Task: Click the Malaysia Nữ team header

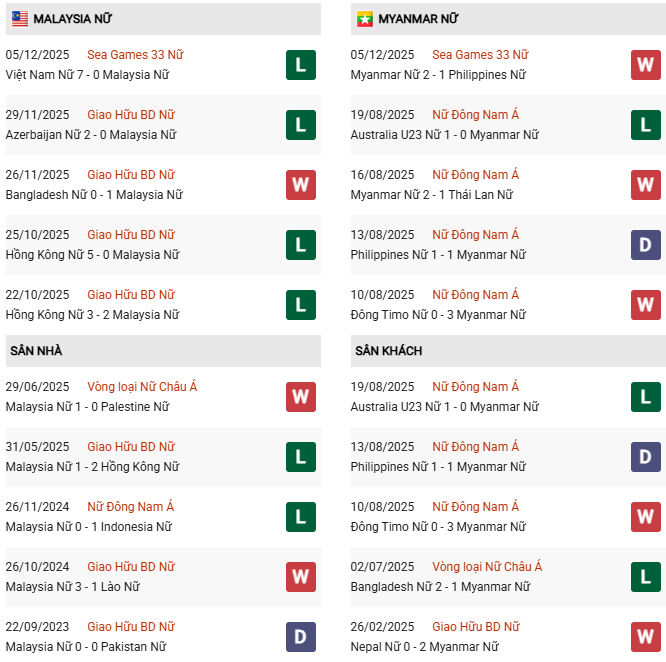Action: pyautogui.click(x=75, y=19)
